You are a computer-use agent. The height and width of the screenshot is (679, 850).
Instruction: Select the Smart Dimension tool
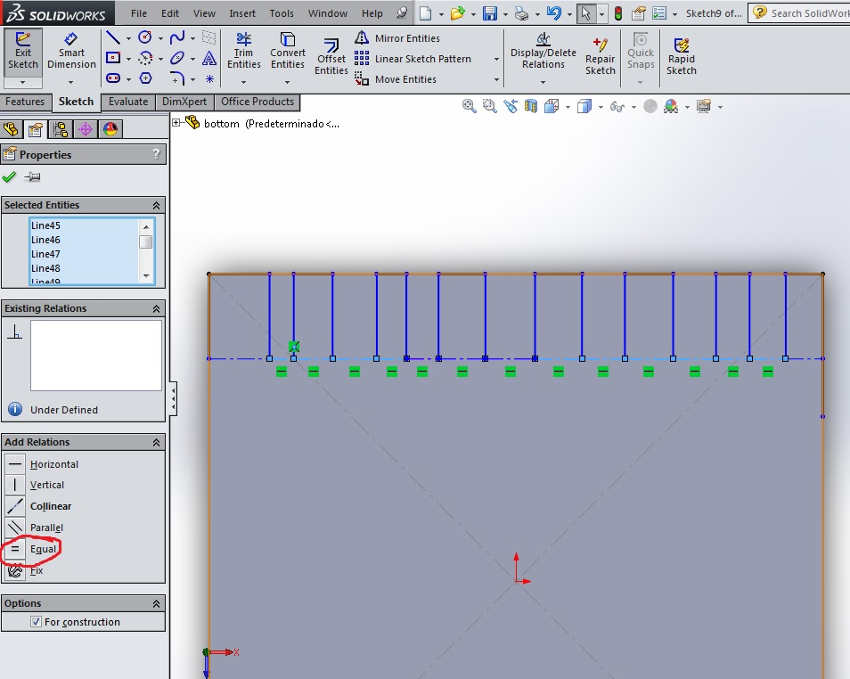coord(71,51)
